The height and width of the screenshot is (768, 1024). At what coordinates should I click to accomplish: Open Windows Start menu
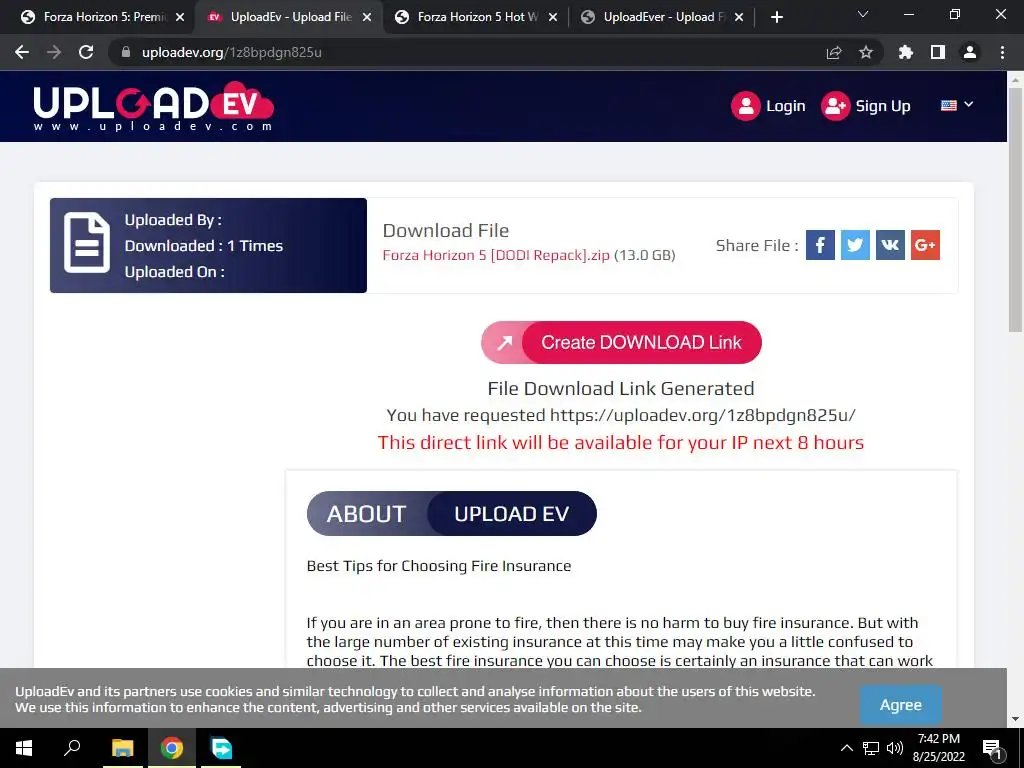(24, 748)
